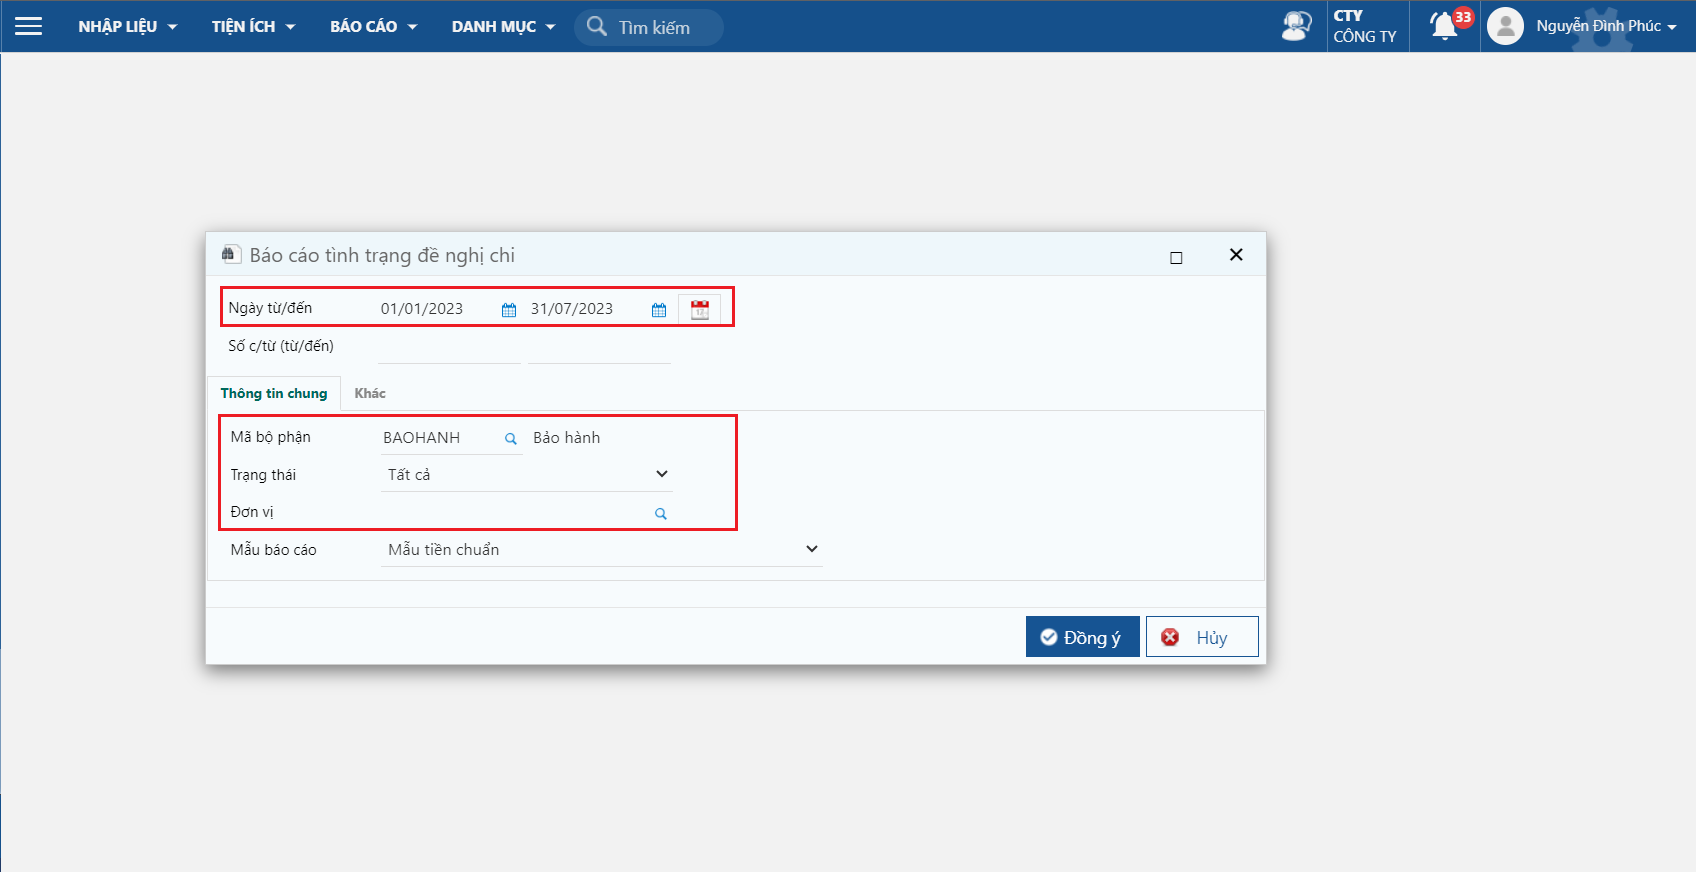Open the end date calendar picker

(659, 310)
